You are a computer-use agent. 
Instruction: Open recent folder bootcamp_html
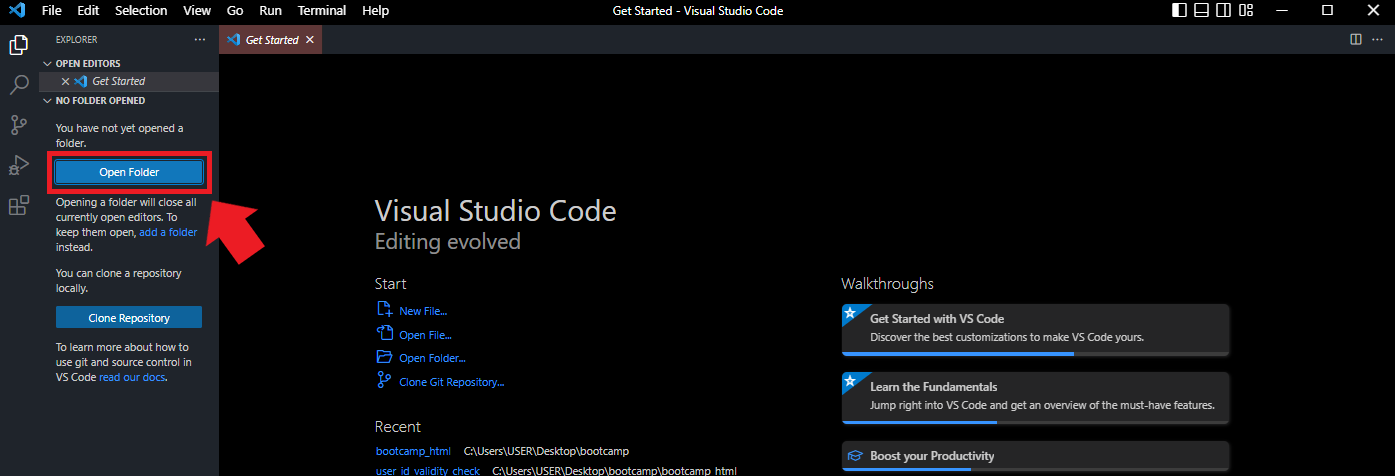[413, 451]
